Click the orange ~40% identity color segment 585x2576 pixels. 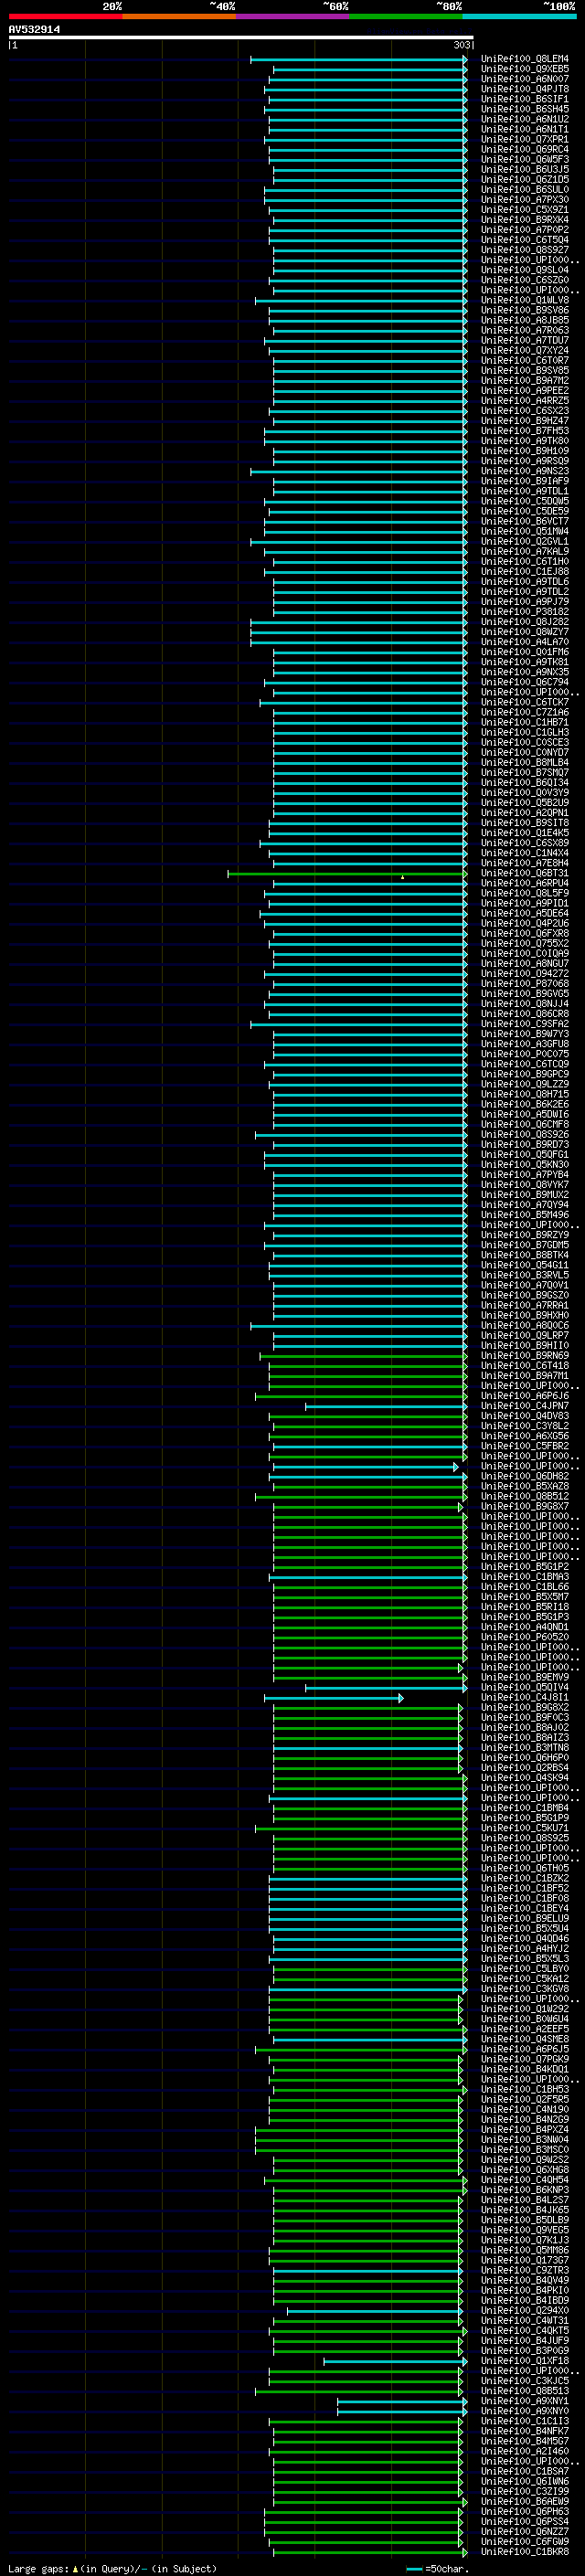click(x=179, y=16)
